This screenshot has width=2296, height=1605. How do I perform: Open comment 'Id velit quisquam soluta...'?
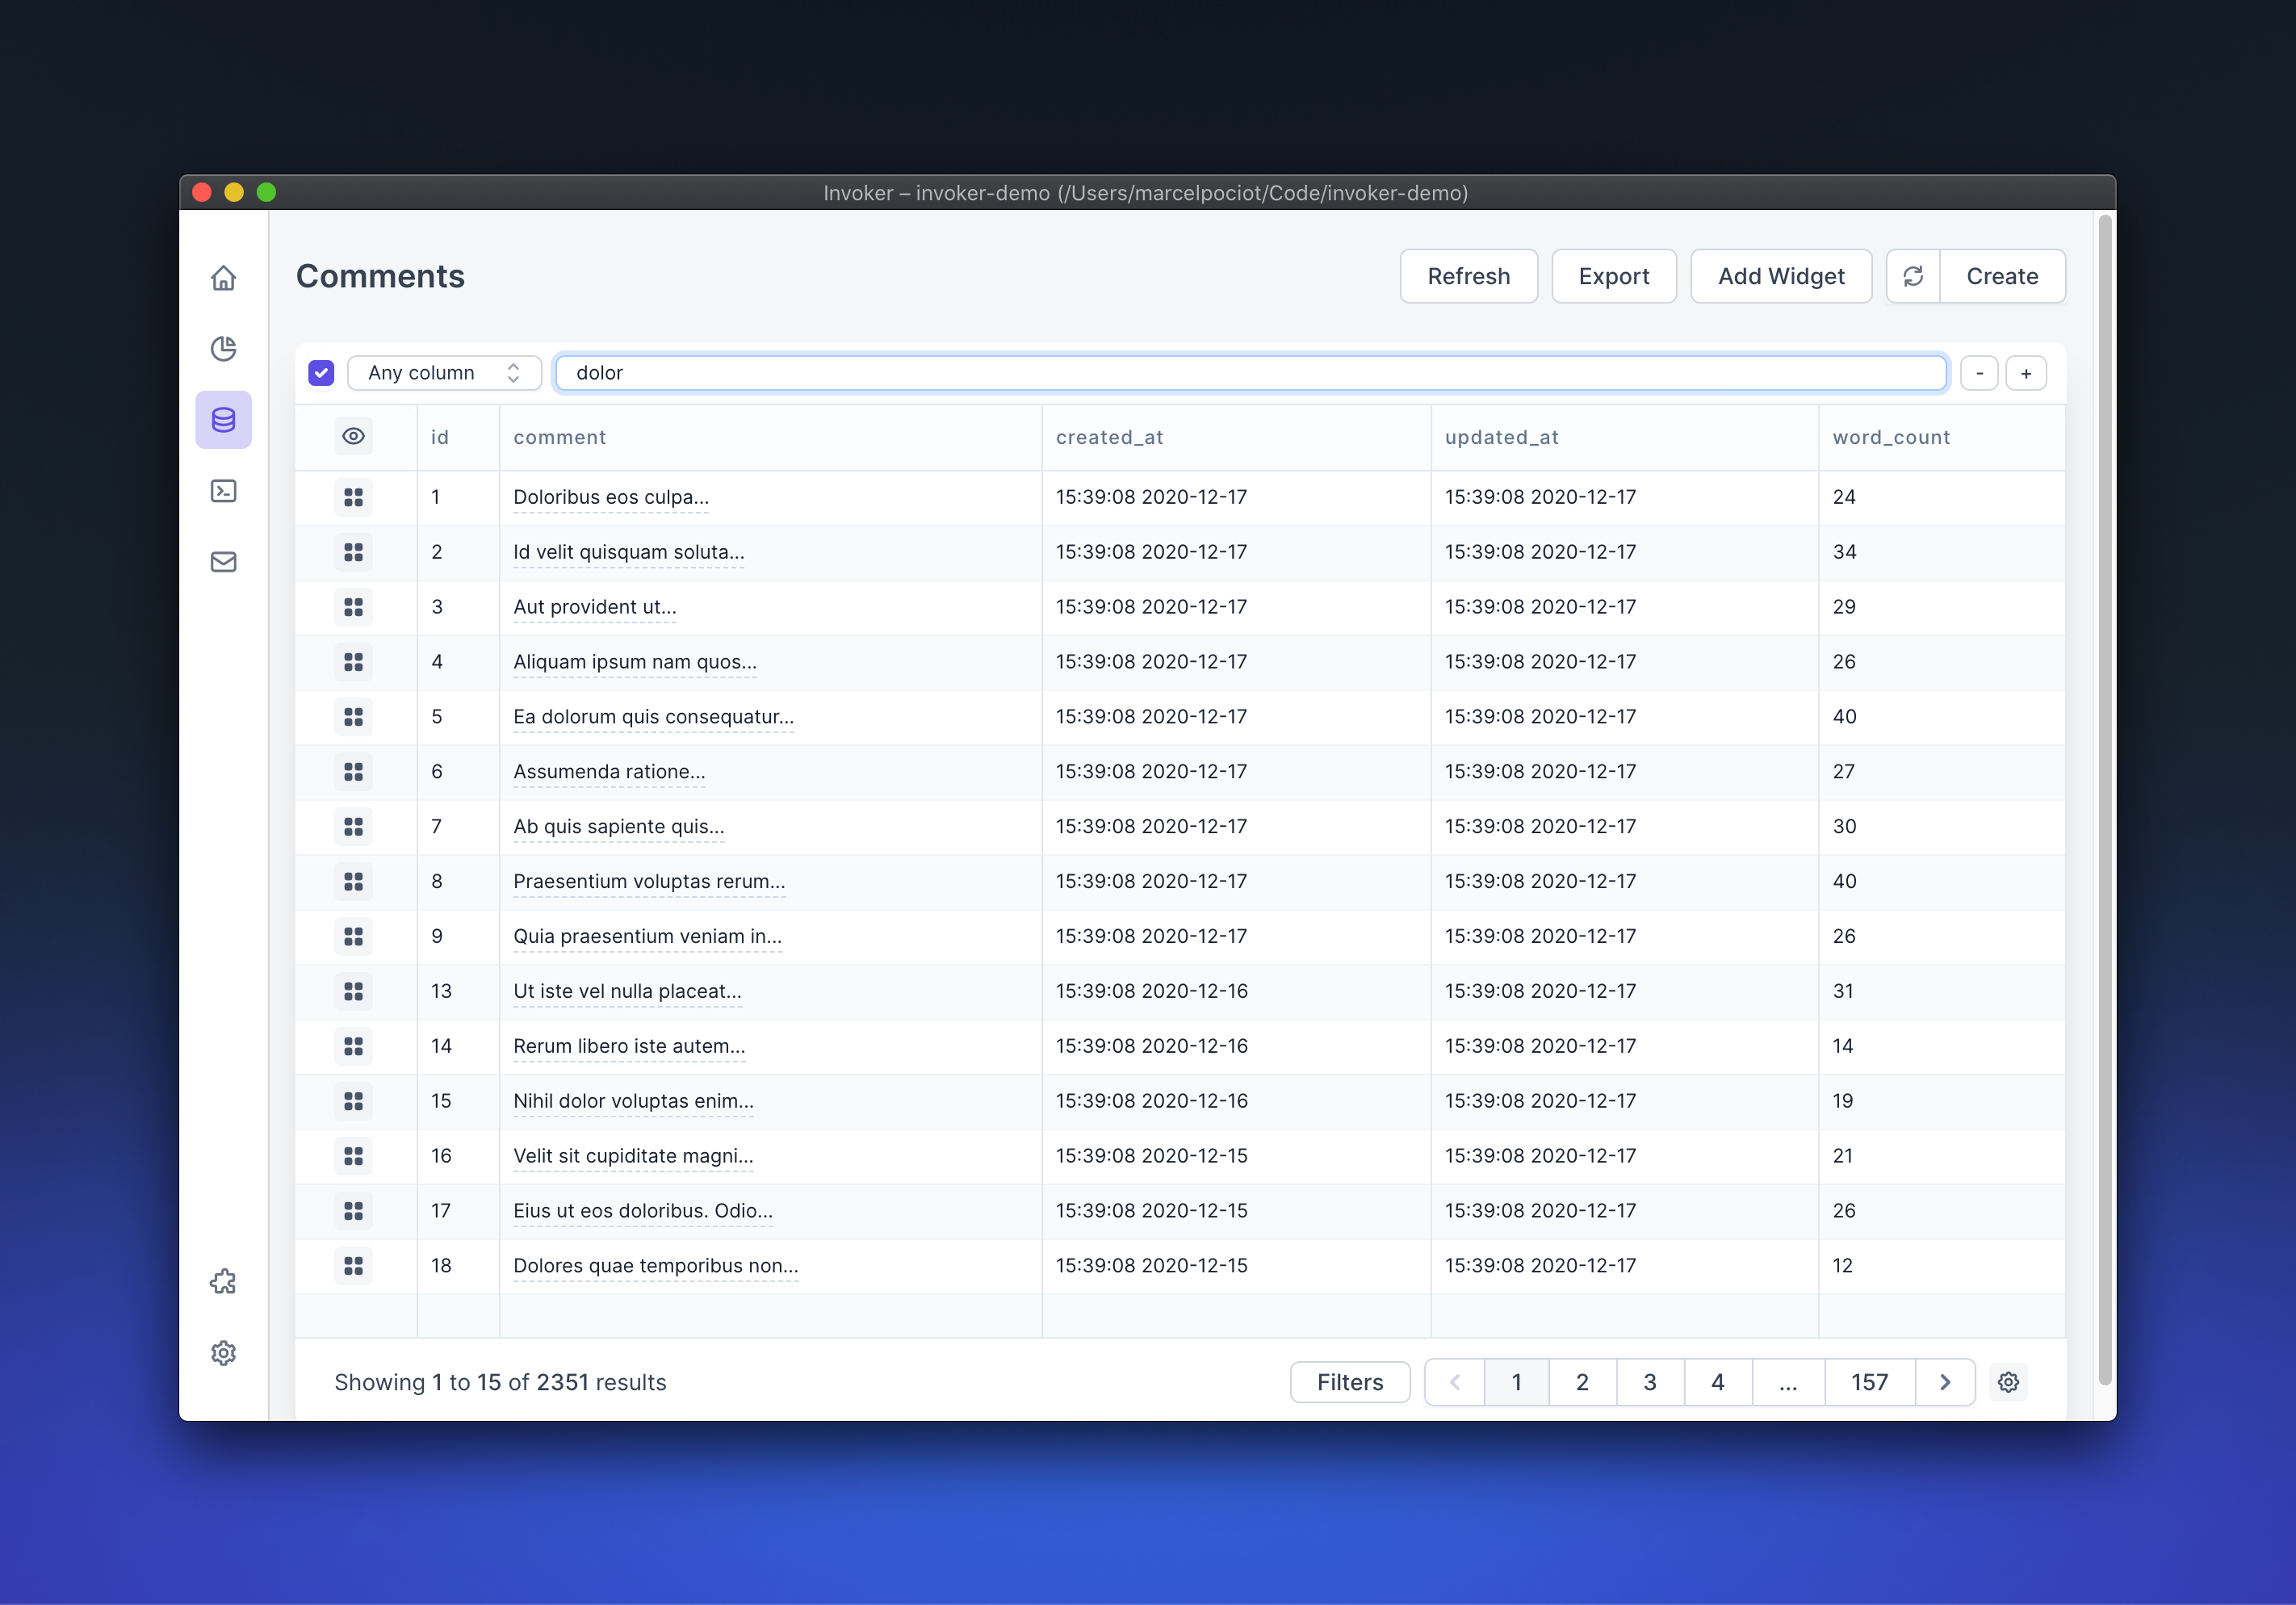(629, 552)
